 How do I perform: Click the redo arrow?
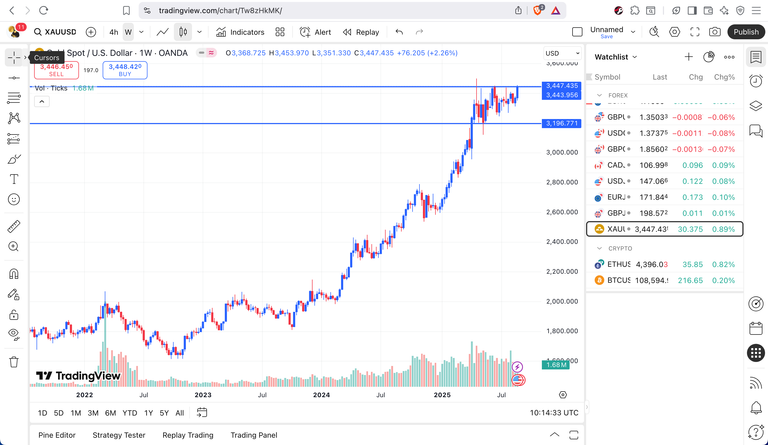tap(419, 32)
